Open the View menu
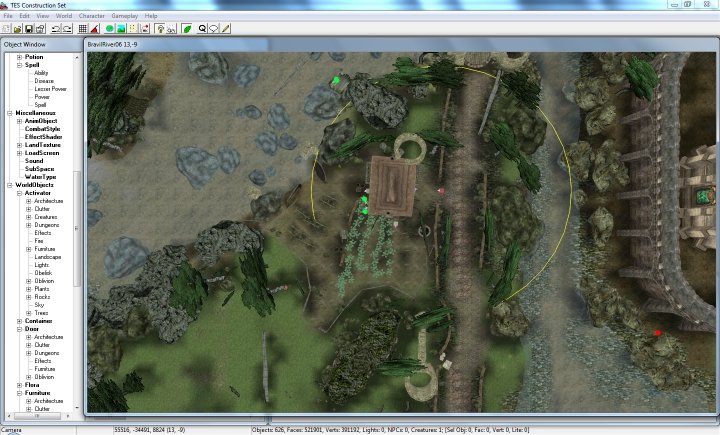This screenshot has width=720, height=435. [x=43, y=16]
